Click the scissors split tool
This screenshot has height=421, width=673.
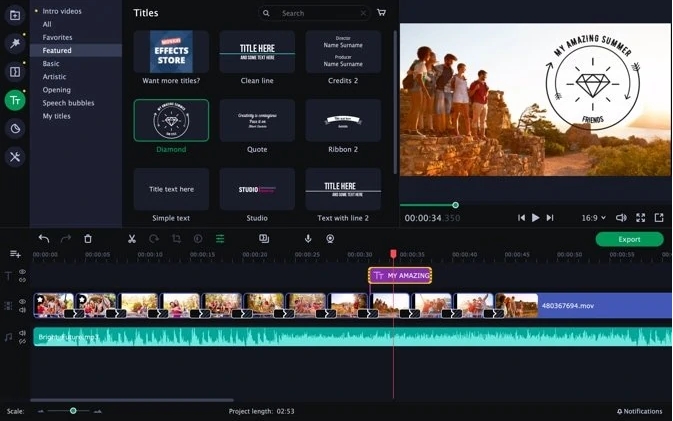click(x=132, y=239)
